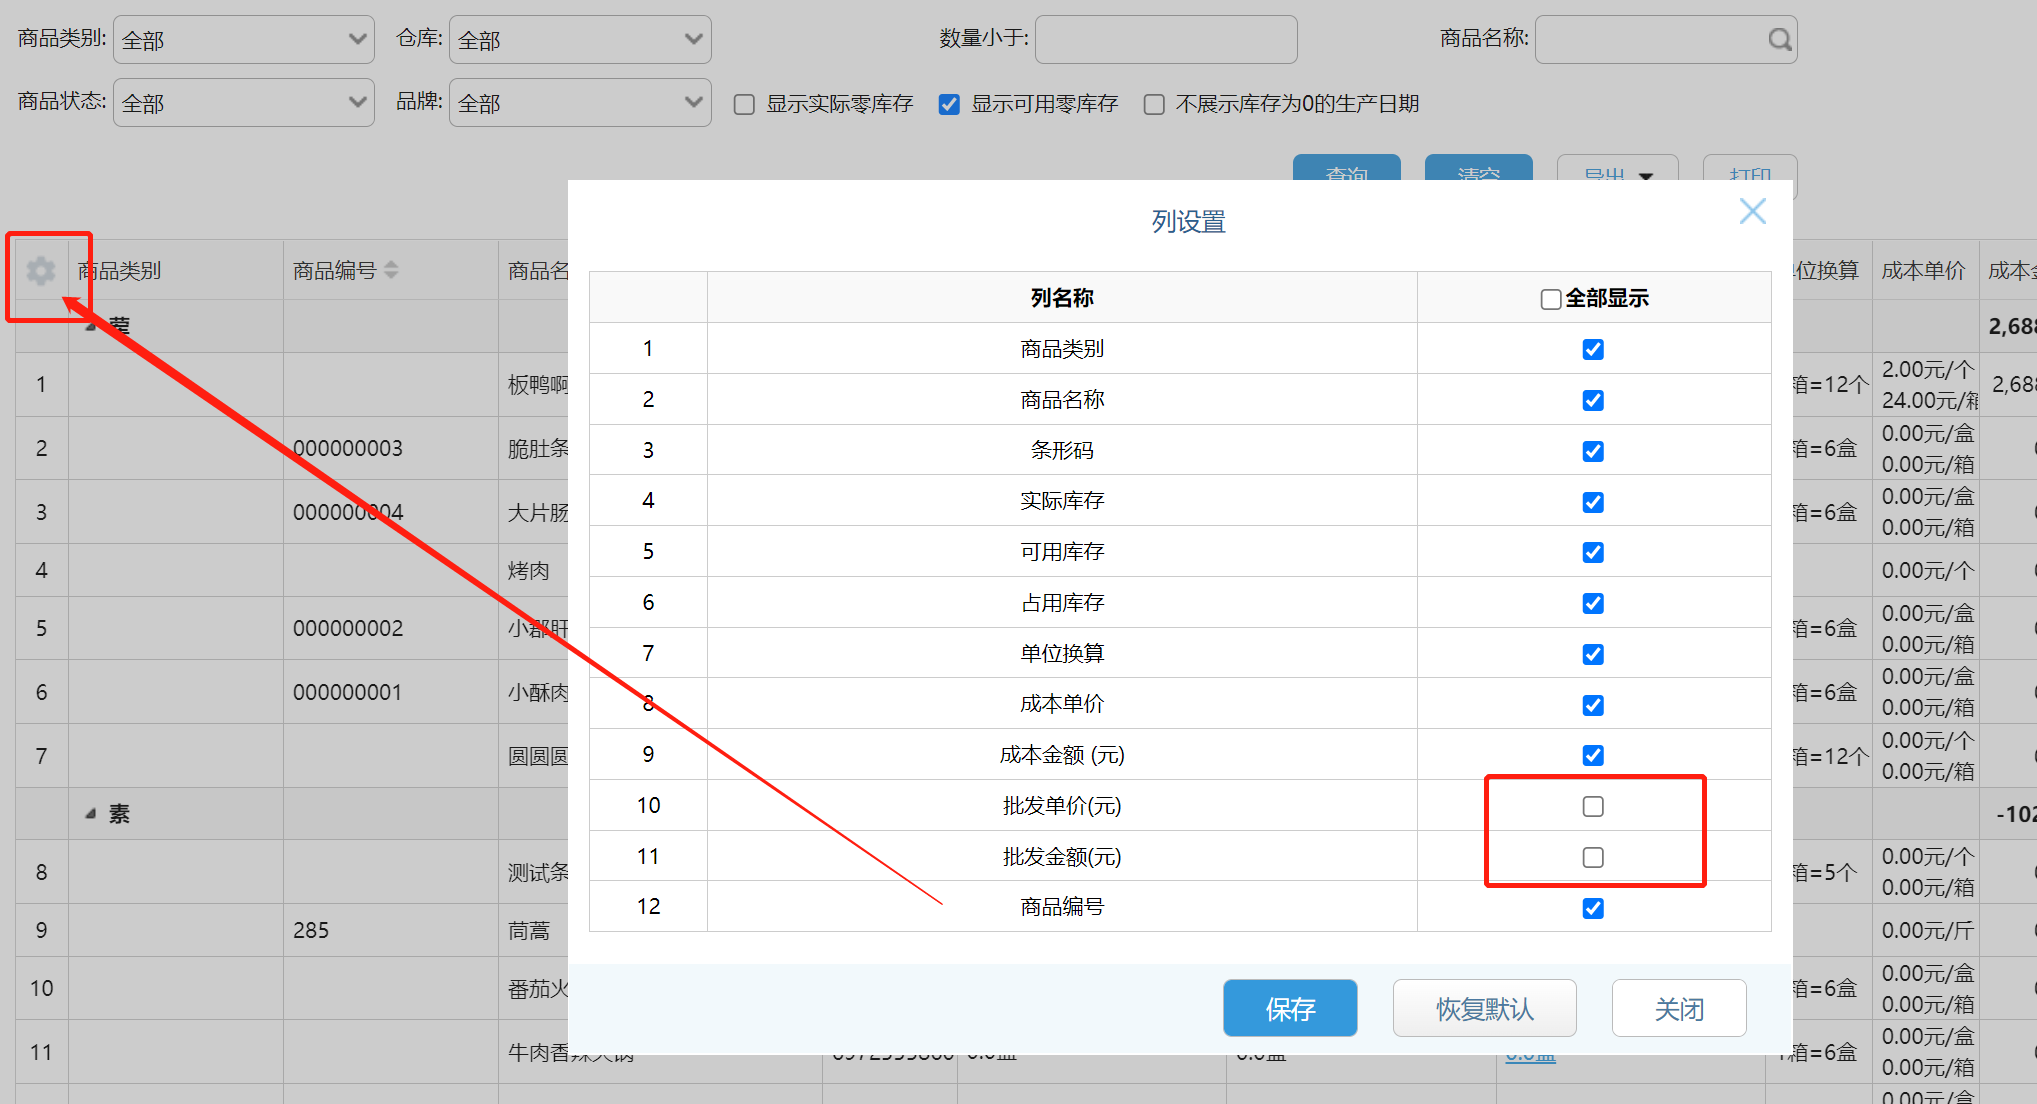The height and width of the screenshot is (1104, 2037).
Task: Click 查询 button
Action: coord(1346,170)
